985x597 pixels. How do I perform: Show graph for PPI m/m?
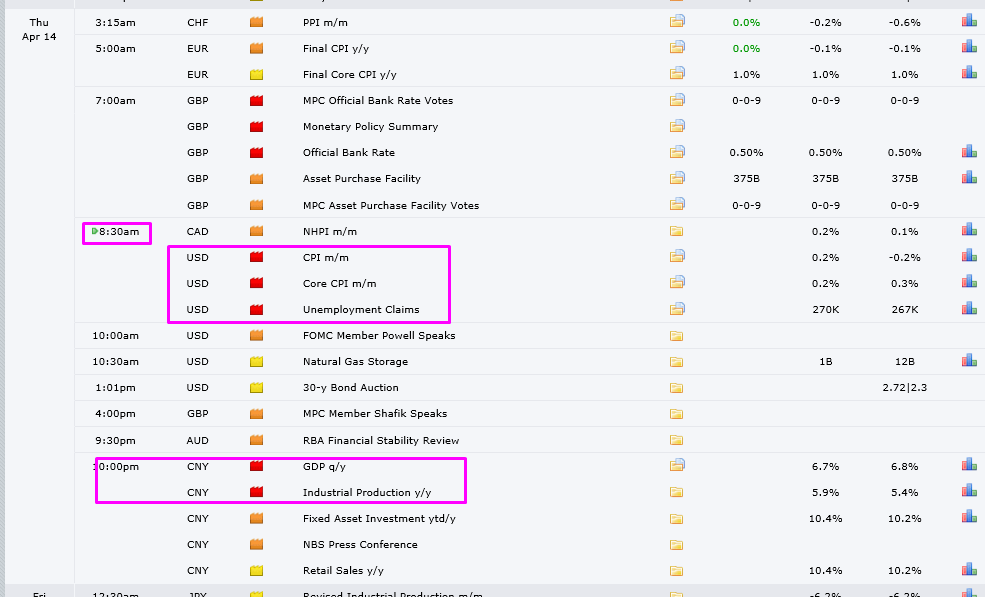969,21
